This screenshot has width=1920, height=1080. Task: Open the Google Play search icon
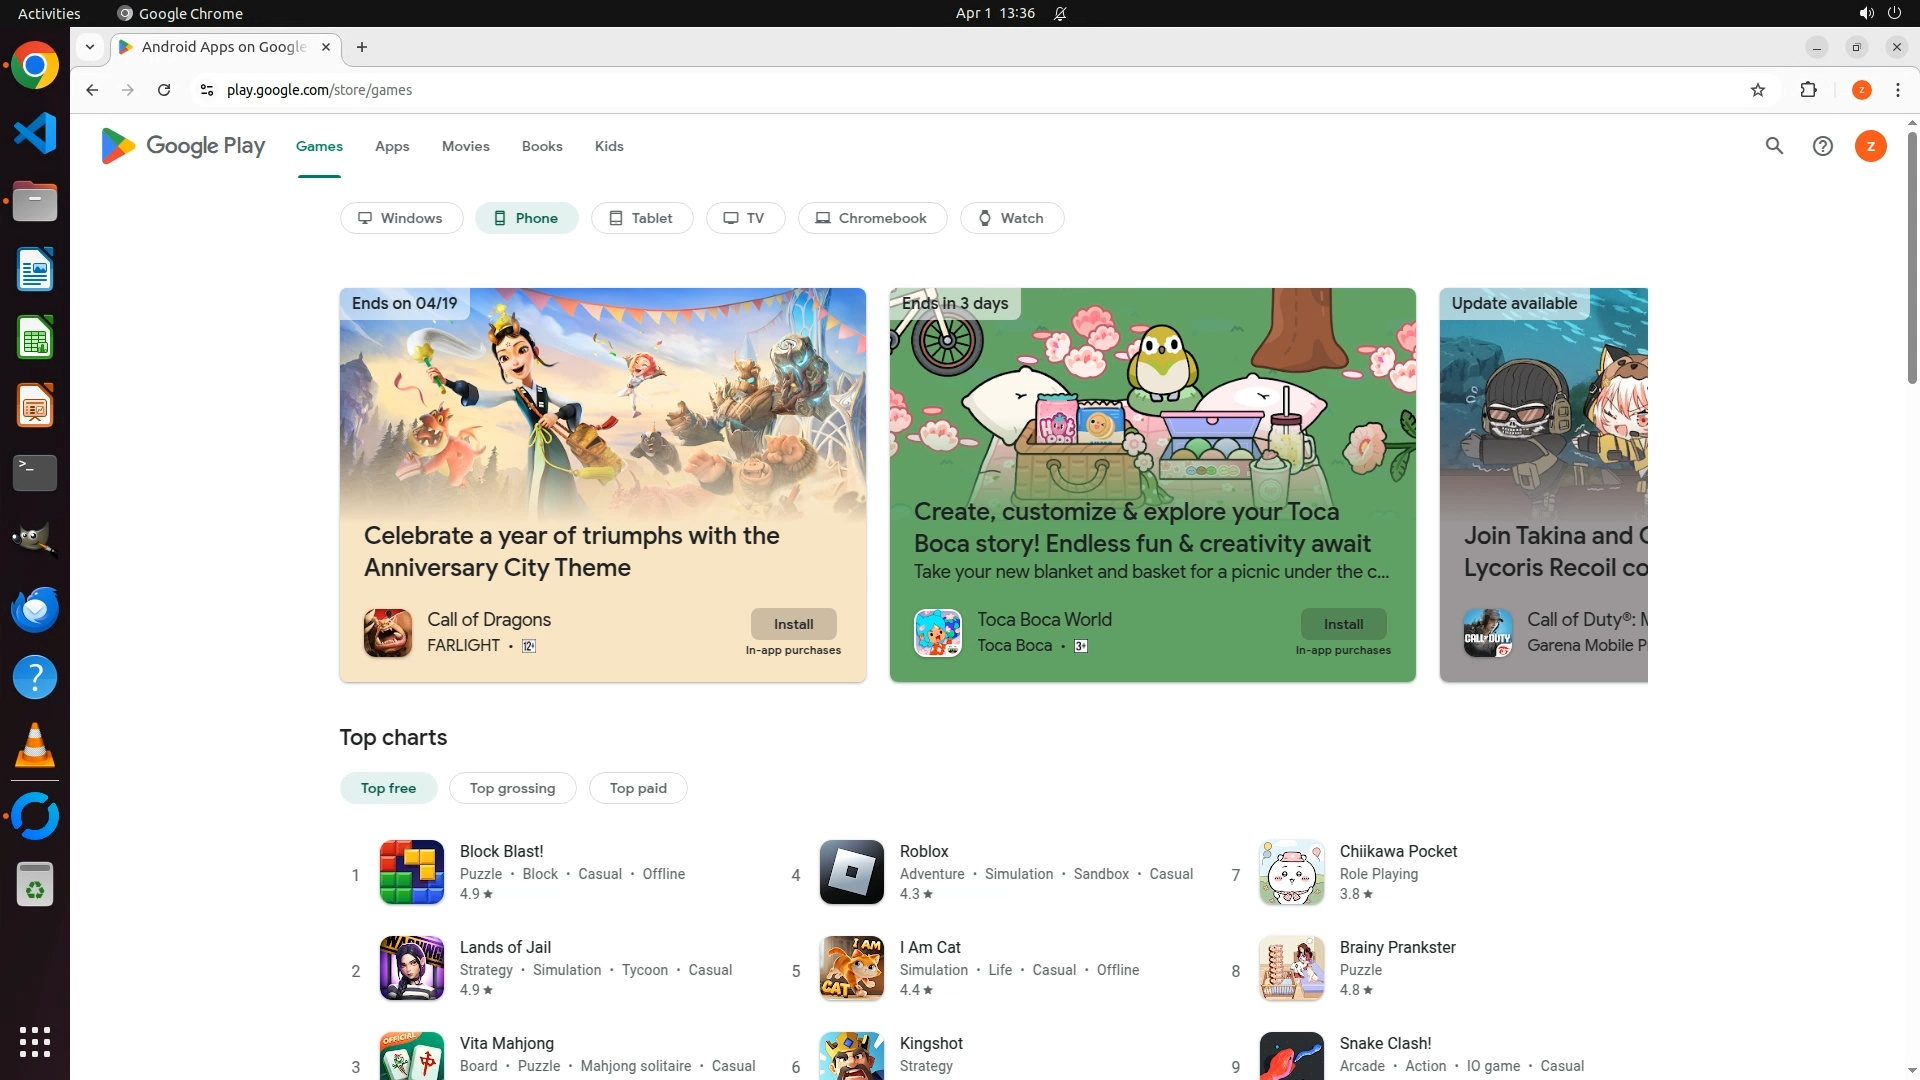[1774, 146]
